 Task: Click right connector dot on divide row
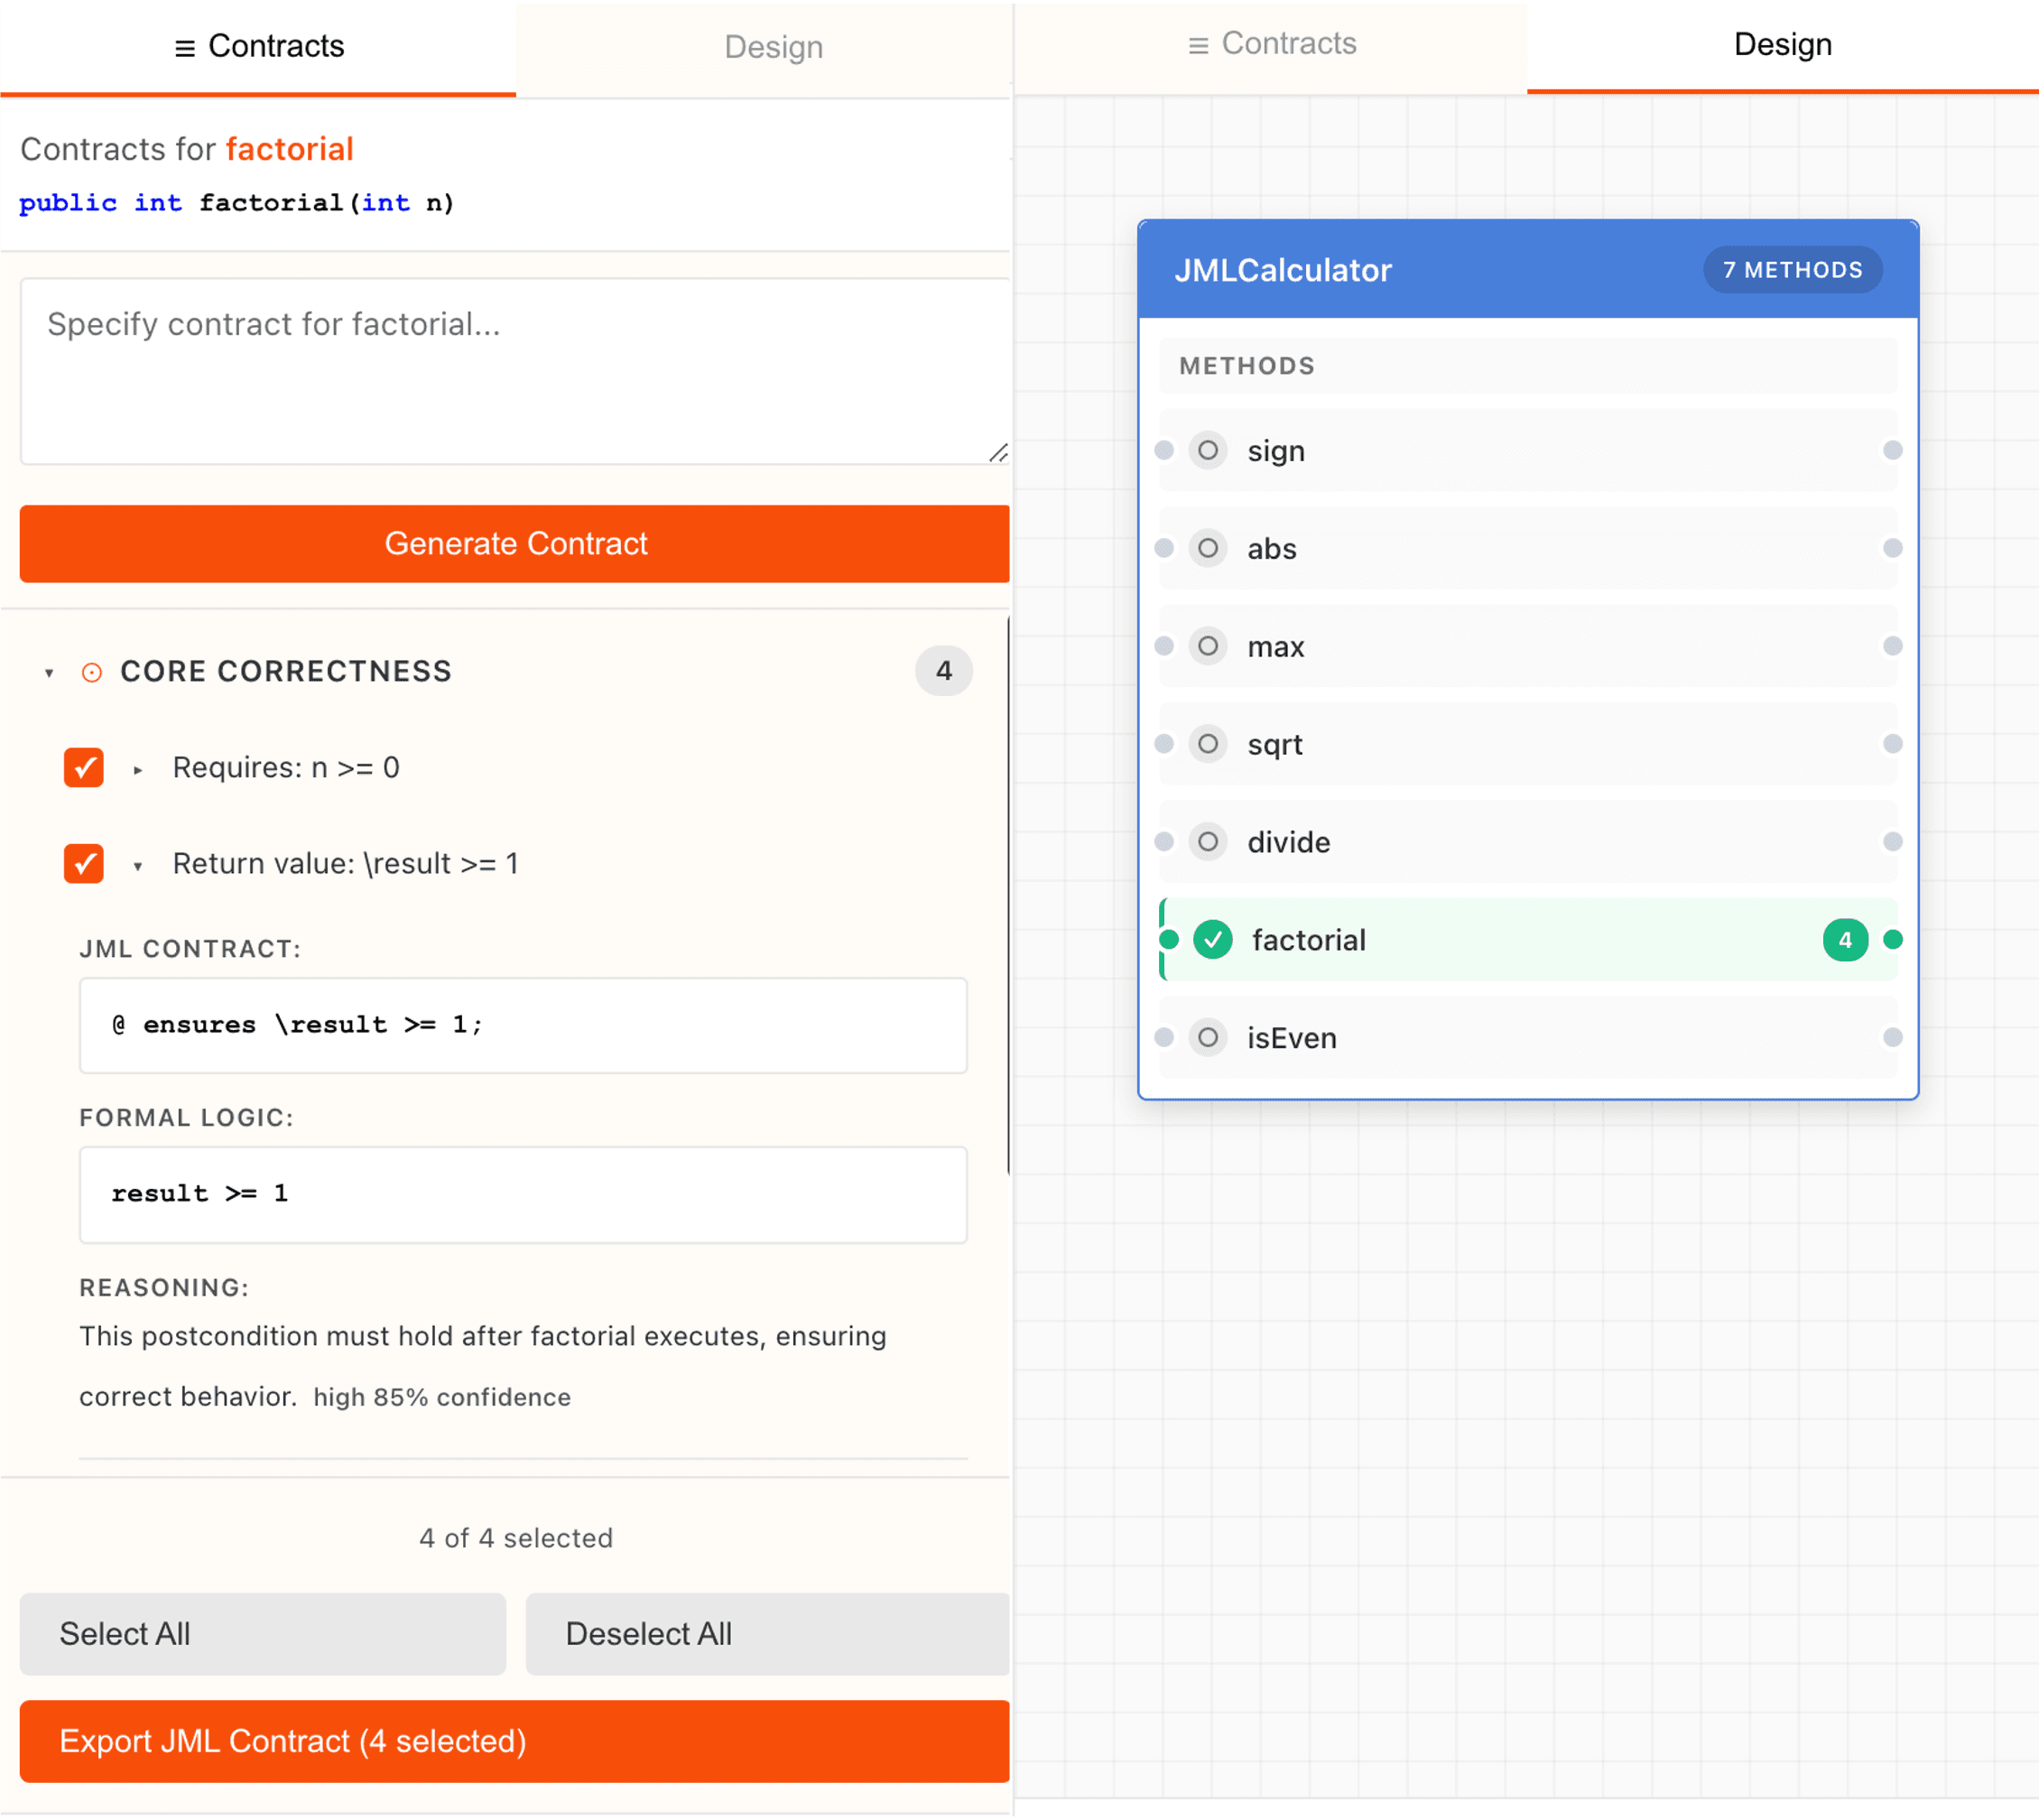(x=1892, y=842)
